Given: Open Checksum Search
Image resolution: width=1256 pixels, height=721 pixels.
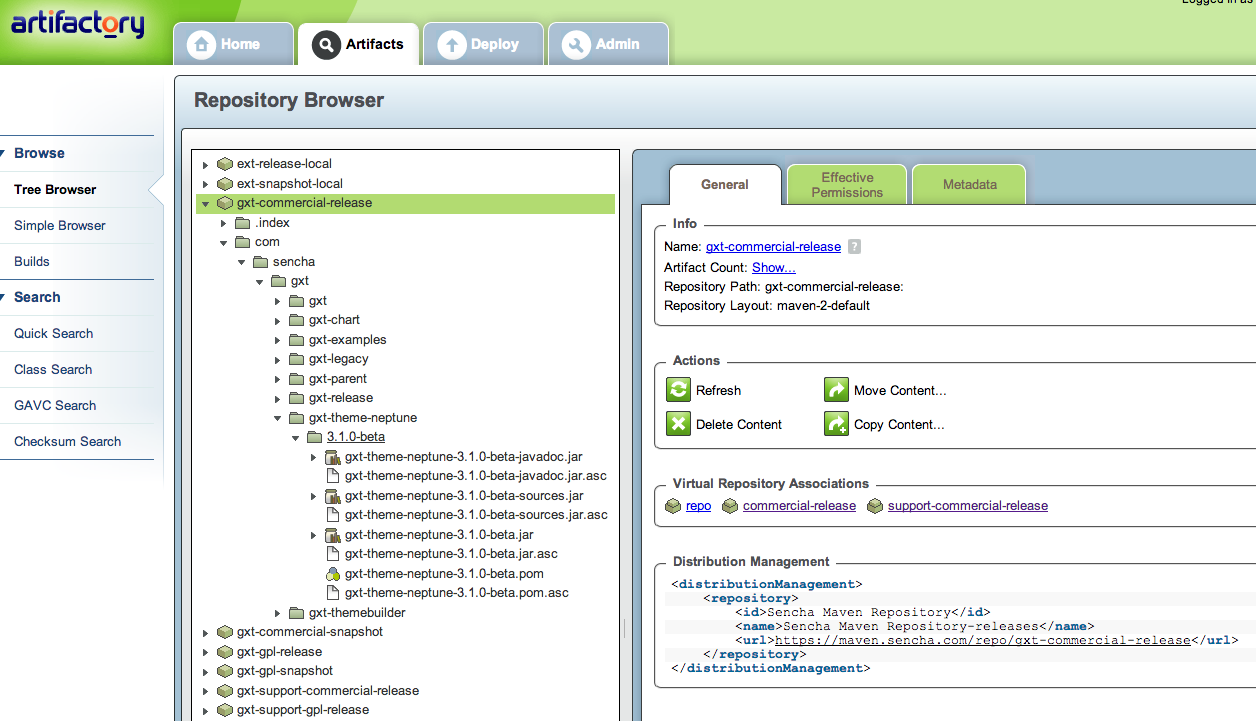Looking at the screenshot, I should coord(67,441).
